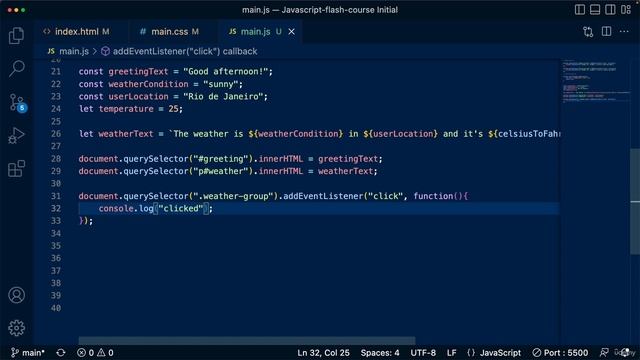The width and height of the screenshot is (640, 360).
Task: Split the editor to the right
Action: (607, 31)
